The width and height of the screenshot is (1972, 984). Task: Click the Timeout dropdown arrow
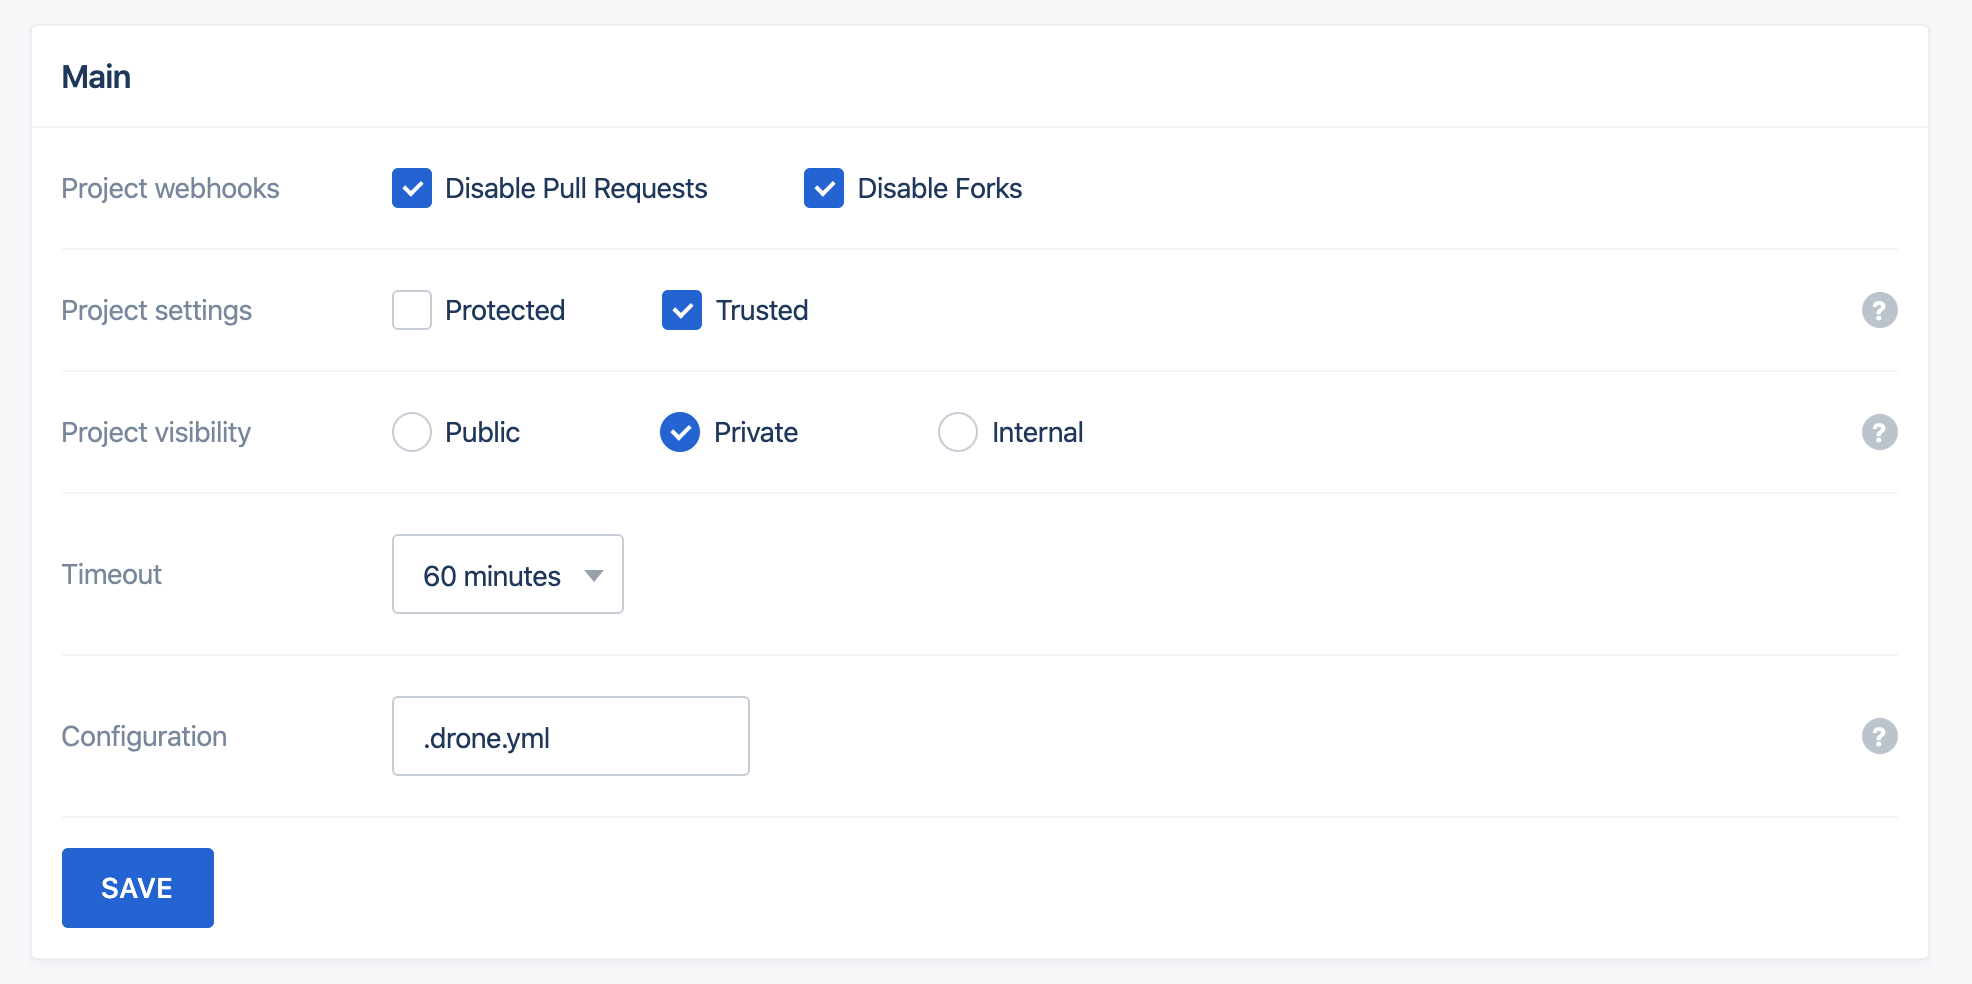click(594, 576)
